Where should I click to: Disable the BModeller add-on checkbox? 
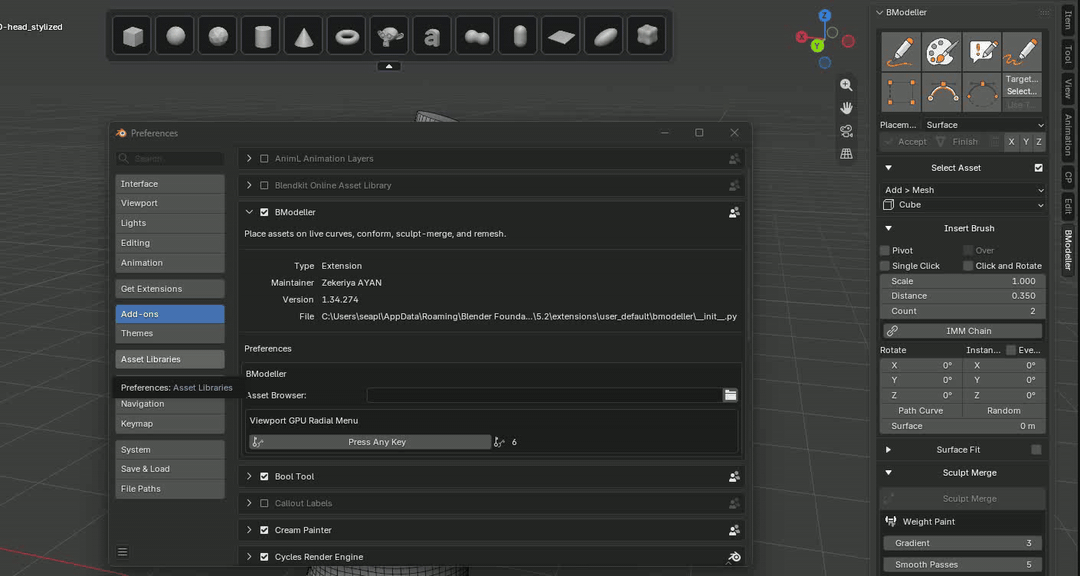(264, 212)
